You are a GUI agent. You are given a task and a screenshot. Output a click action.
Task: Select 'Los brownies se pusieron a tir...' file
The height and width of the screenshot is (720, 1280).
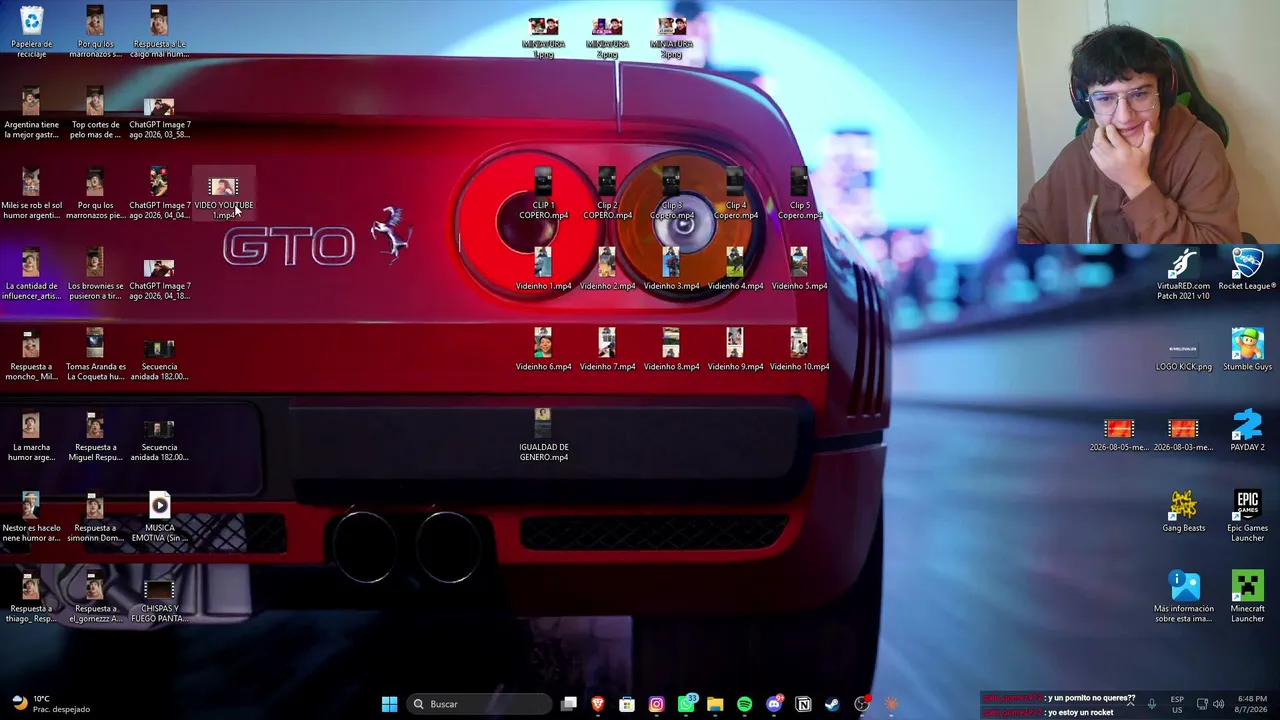coord(95,275)
